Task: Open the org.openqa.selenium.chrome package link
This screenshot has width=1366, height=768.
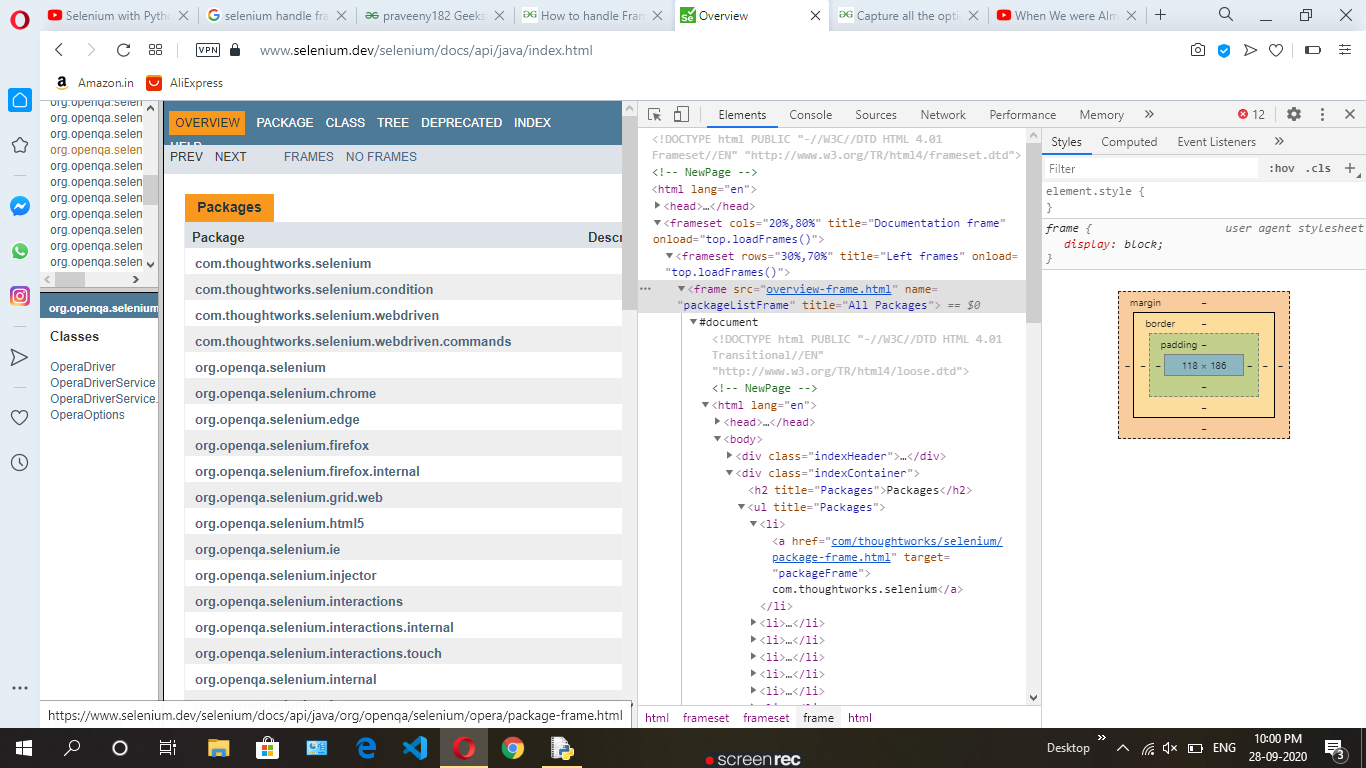Action: 285,394
